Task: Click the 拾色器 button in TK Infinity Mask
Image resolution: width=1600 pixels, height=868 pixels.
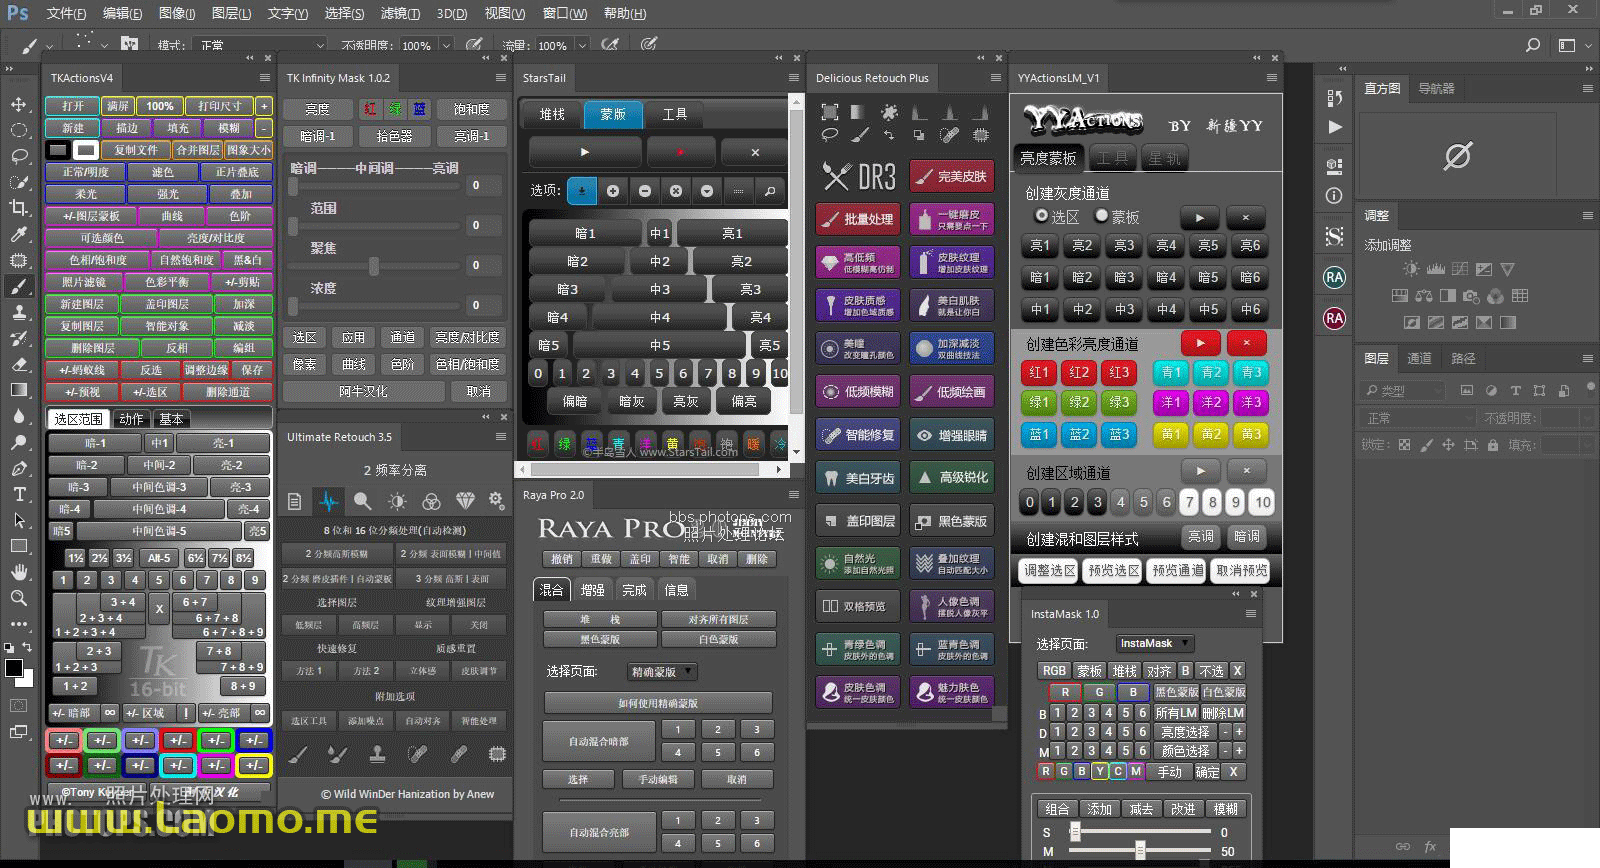Action: coord(394,136)
